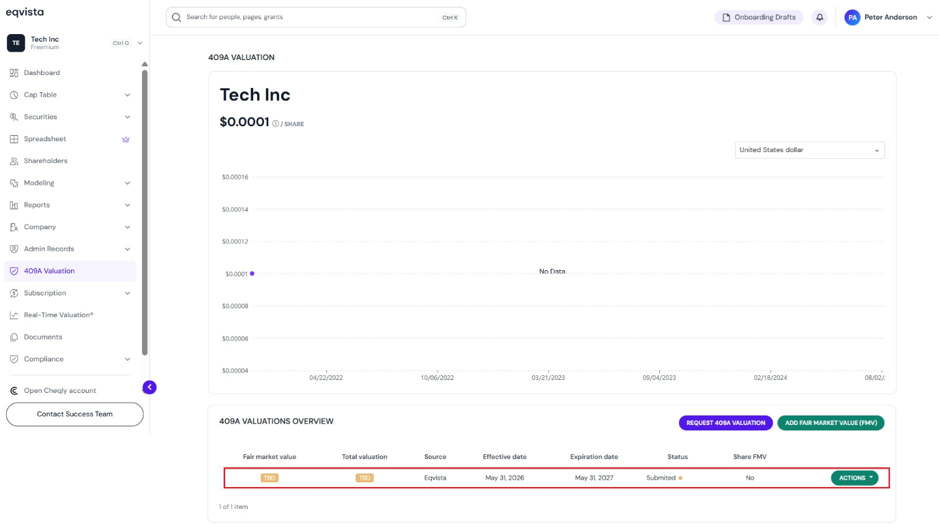Screen dimensions: 939x528
Task: Click the eqvista logo
Action: pos(25,12)
